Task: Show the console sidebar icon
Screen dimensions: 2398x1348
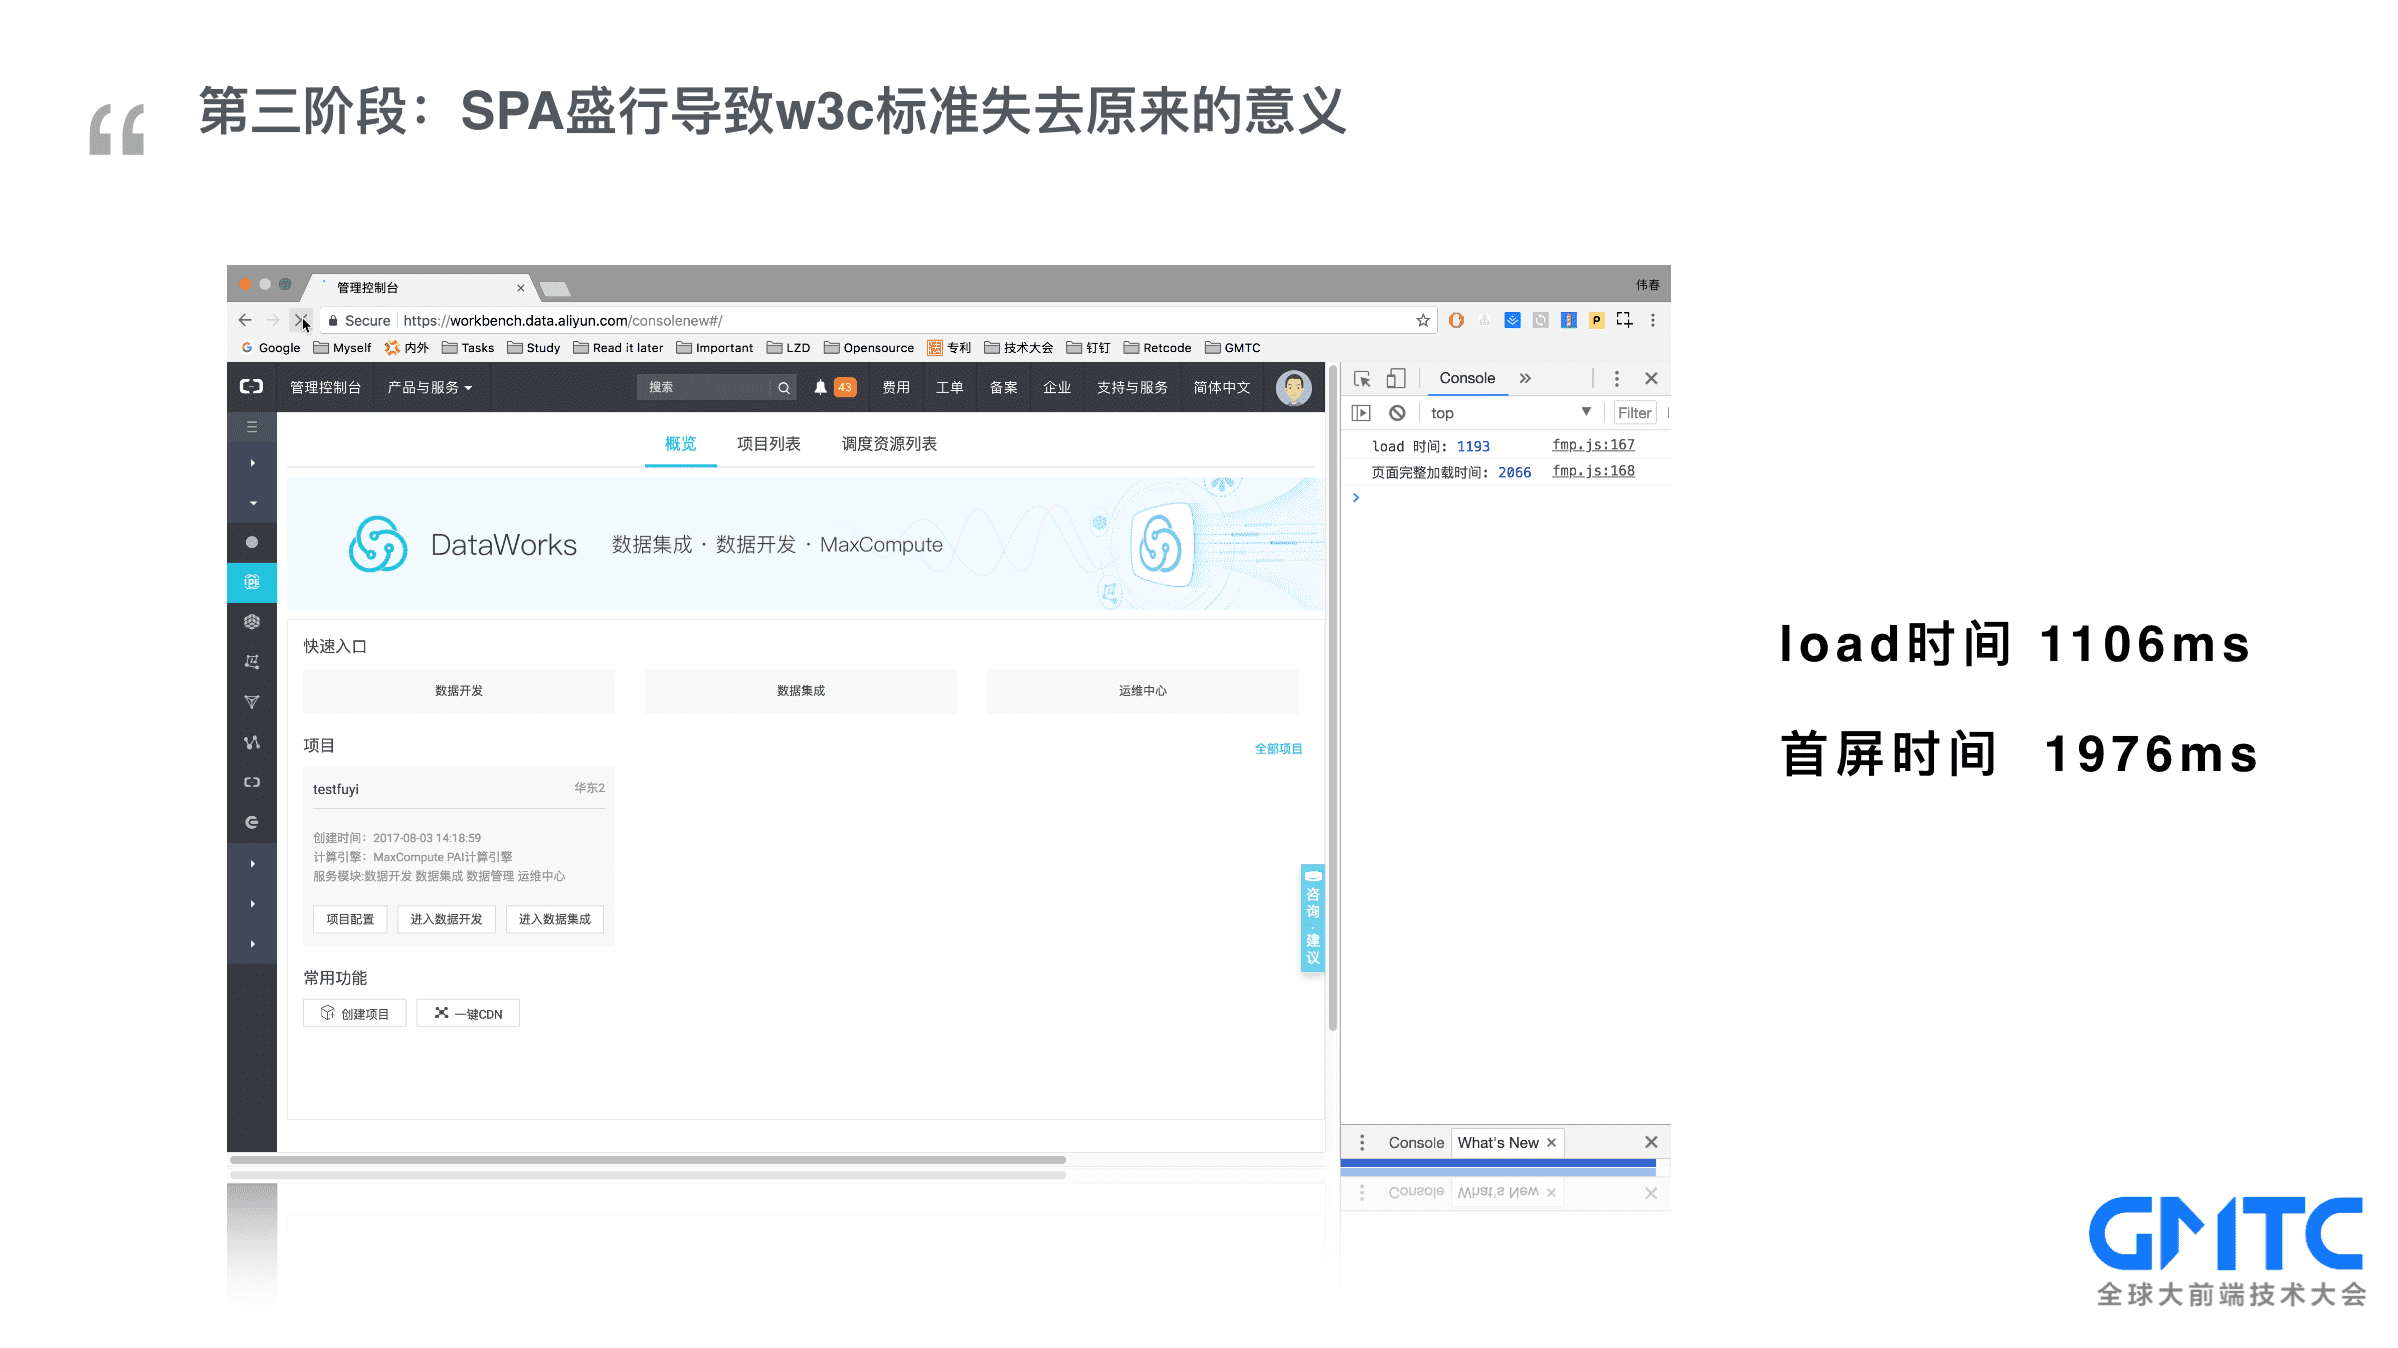Action: coord(1361,413)
